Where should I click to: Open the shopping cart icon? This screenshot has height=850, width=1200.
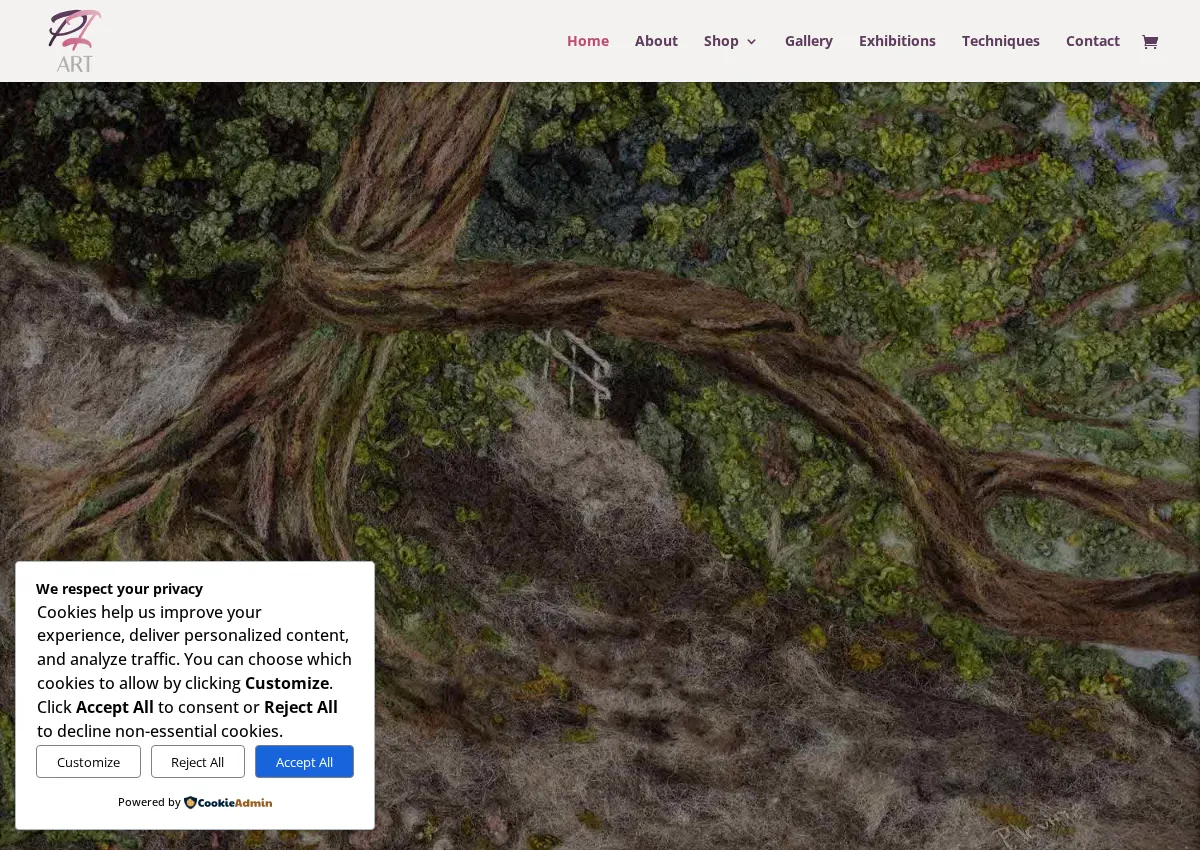[1150, 41]
